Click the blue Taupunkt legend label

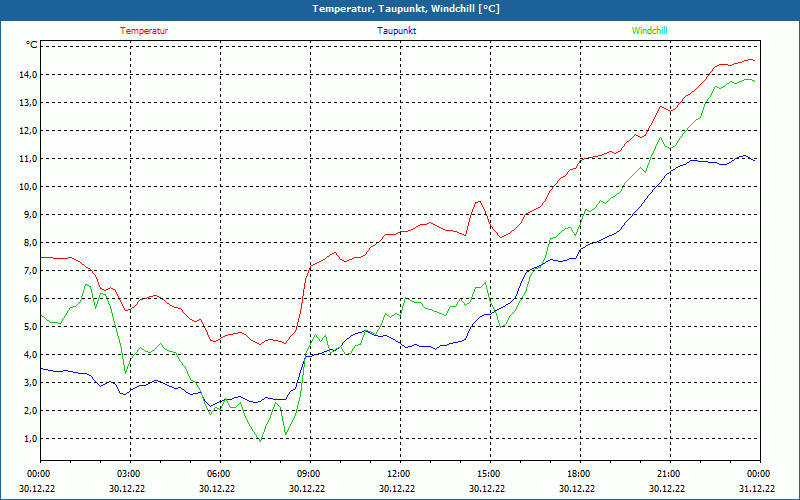(x=396, y=31)
